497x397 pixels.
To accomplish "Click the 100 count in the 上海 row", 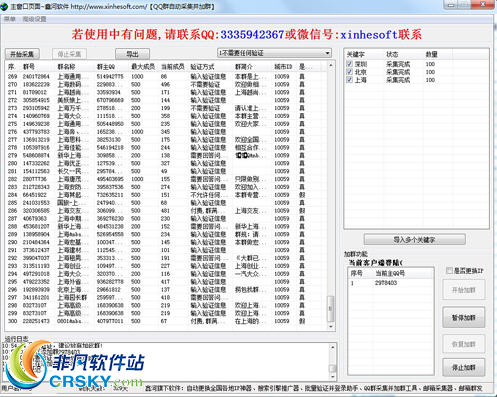I will (x=430, y=80).
